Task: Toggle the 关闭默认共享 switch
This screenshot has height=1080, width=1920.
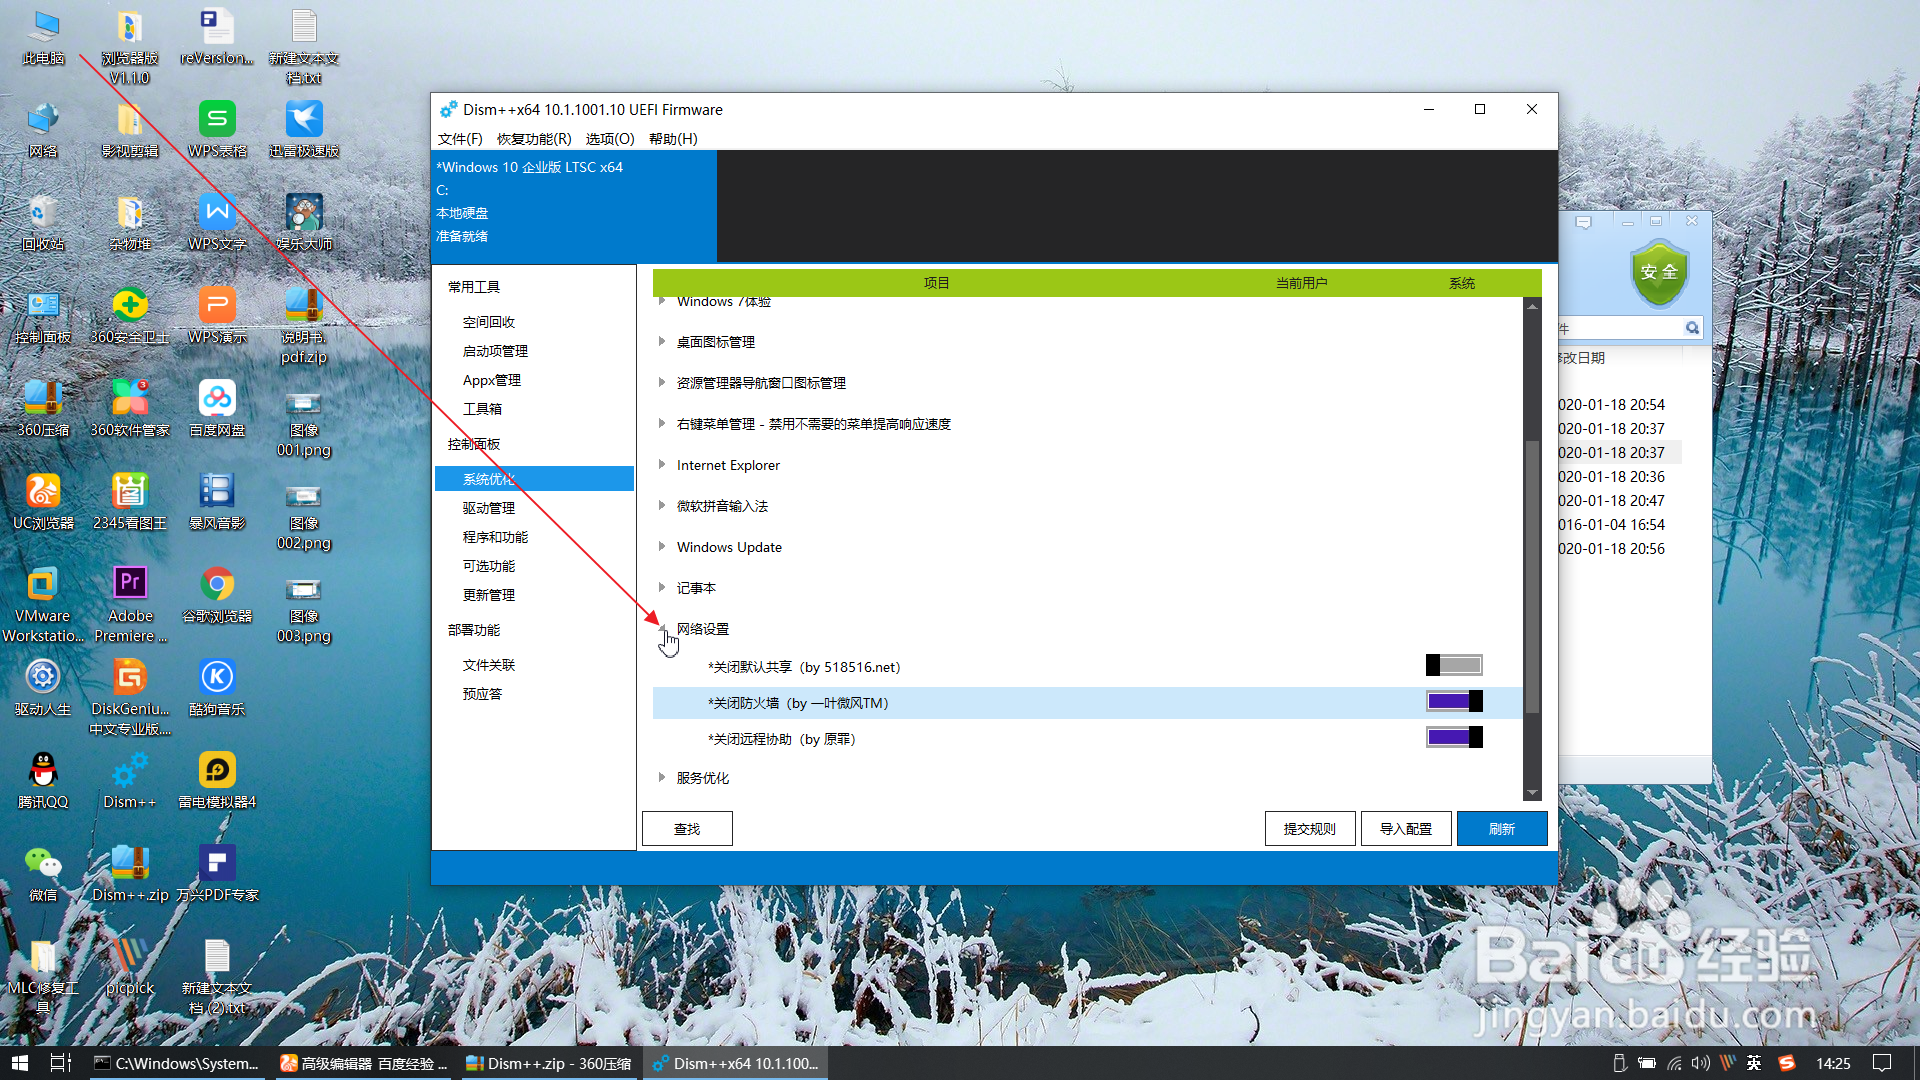Action: pyautogui.click(x=1454, y=666)
